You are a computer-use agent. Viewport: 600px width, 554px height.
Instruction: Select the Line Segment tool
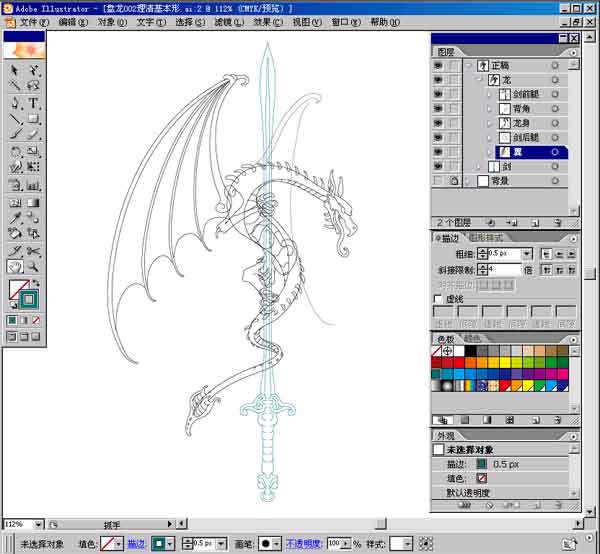tap(15, 119)
